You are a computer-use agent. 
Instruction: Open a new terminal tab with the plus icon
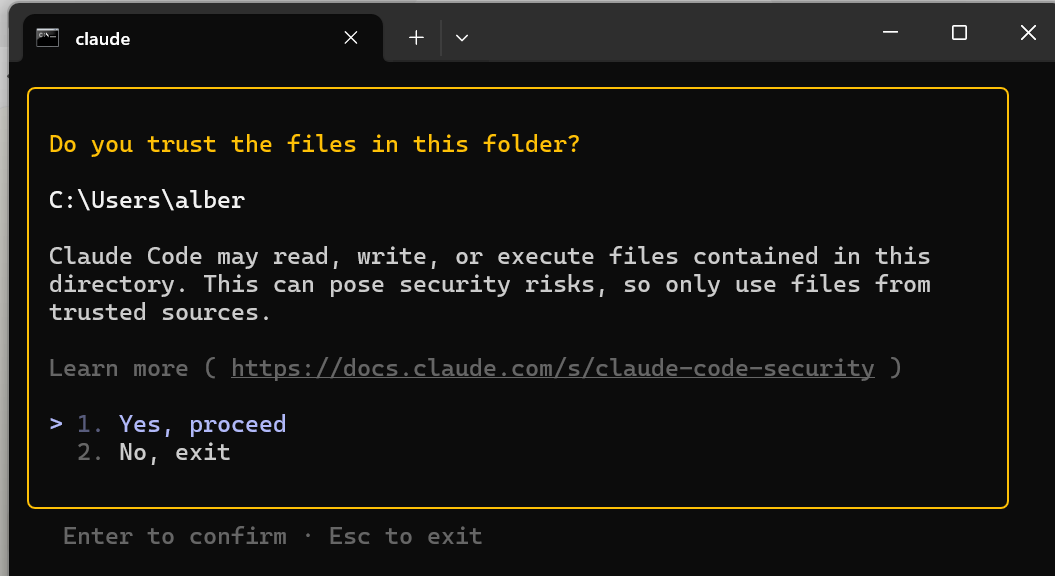415,38
